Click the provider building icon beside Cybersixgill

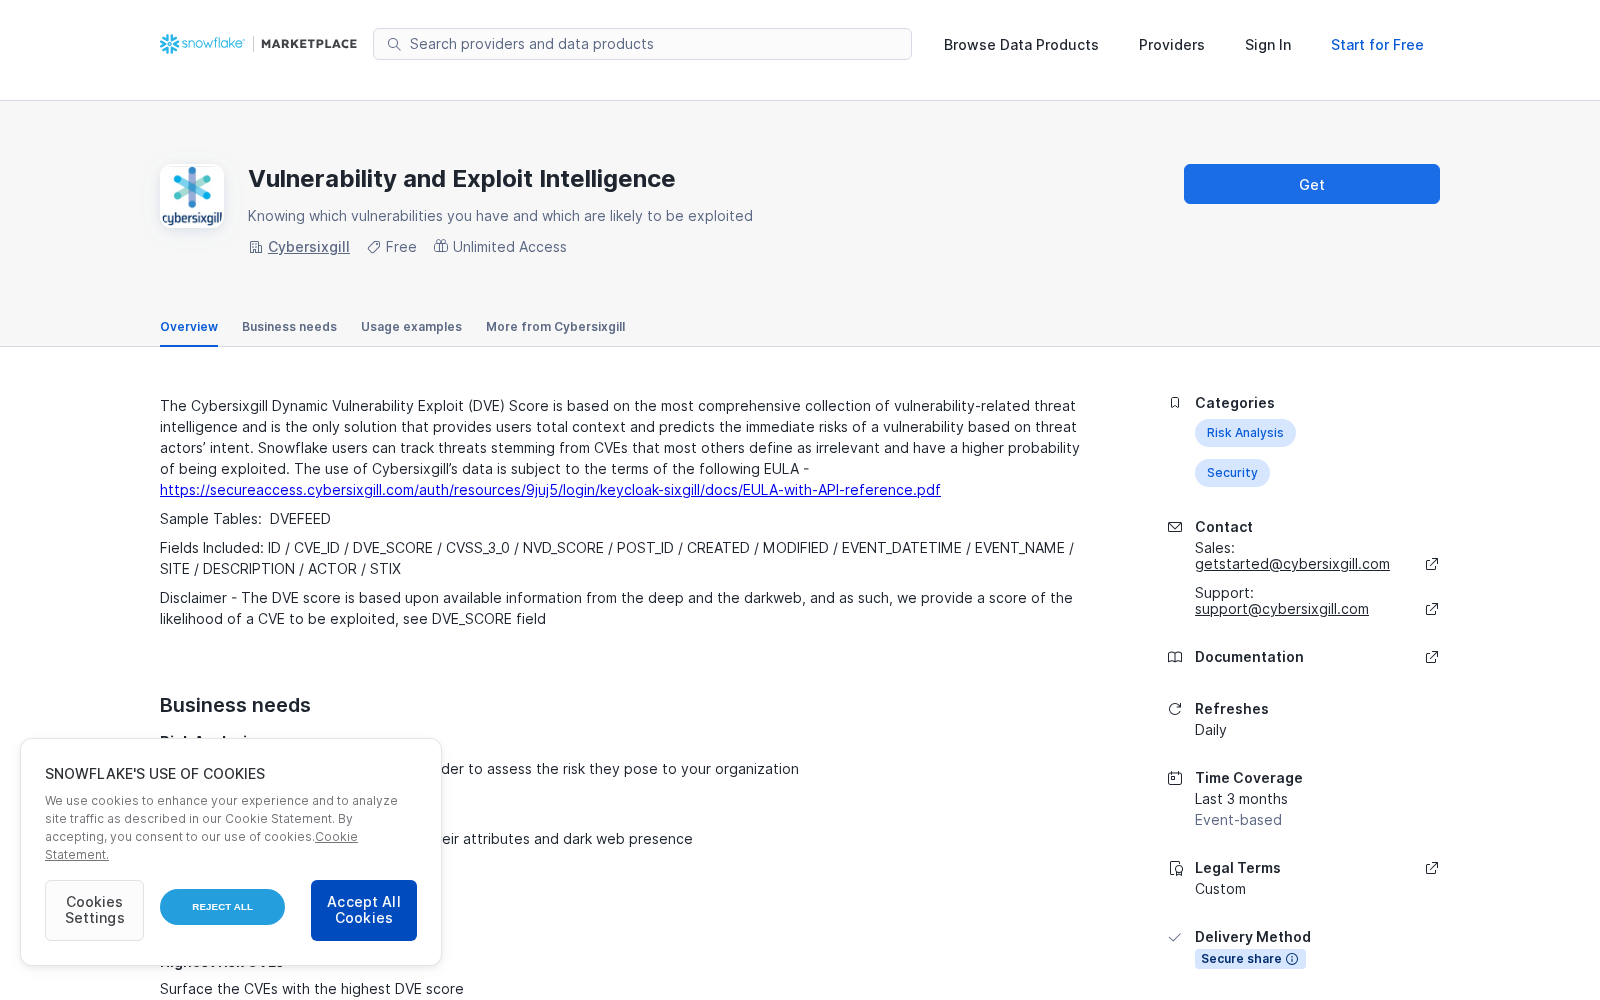tap(256, 247)
